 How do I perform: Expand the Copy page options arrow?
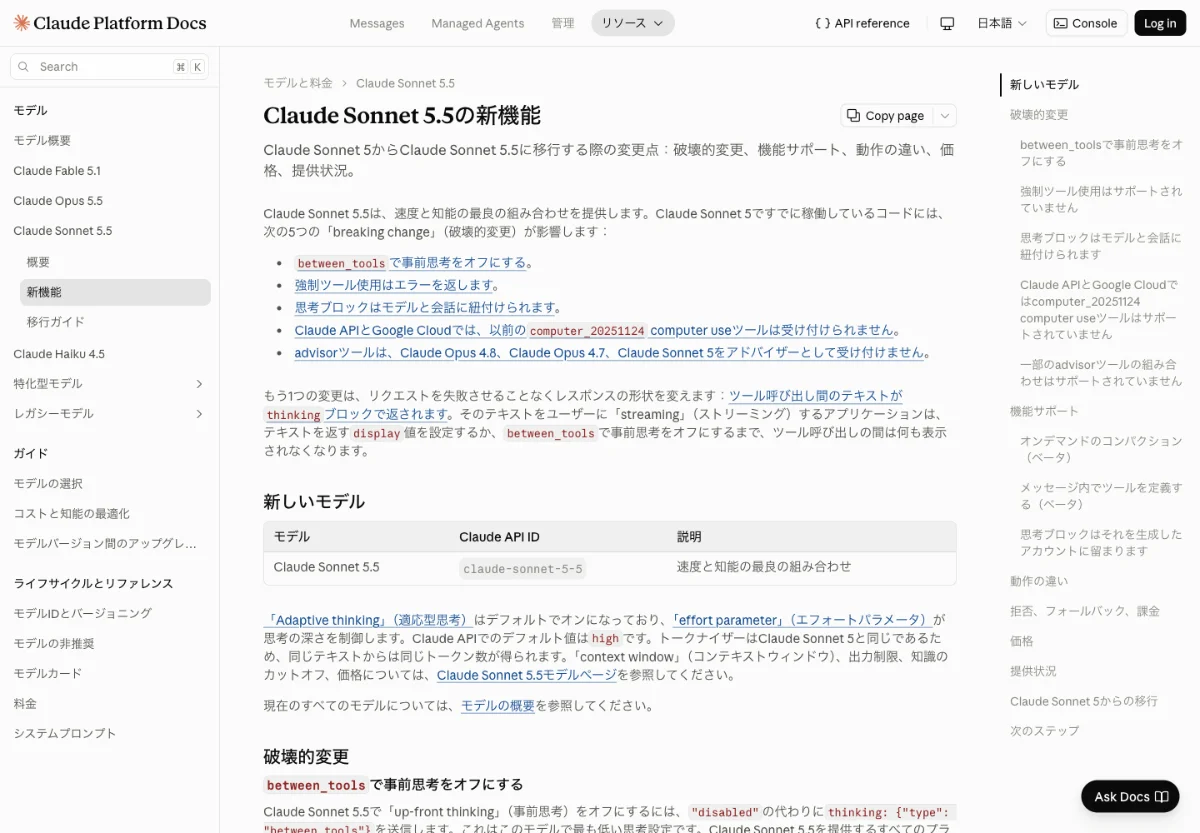pyautogui.click(x=944, y=116)
